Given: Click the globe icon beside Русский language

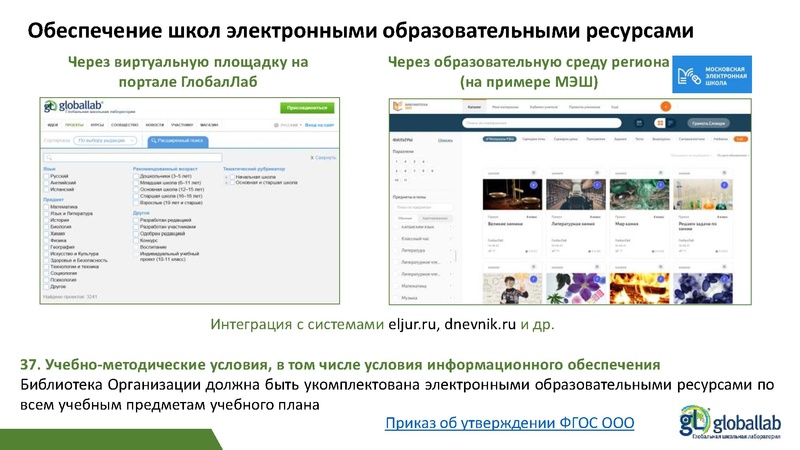Looking at the screenshot, I should pos(276,125).
